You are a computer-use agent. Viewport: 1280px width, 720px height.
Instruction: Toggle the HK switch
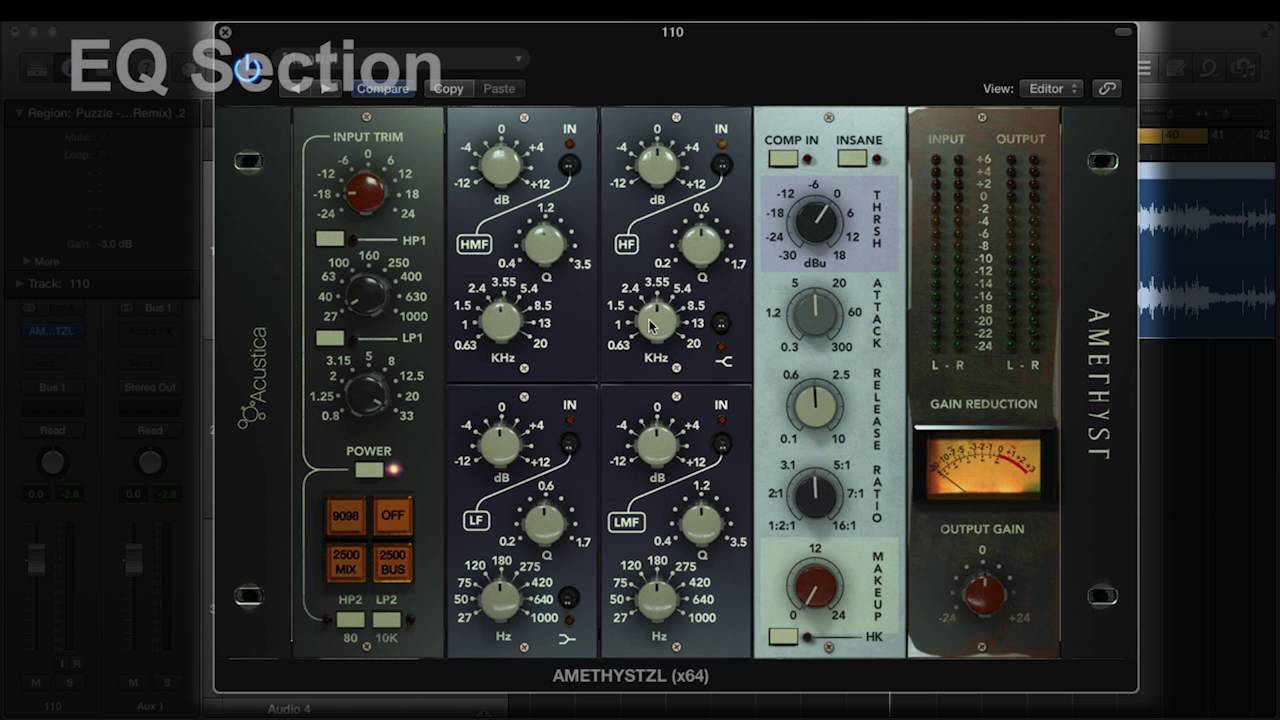(x=783, y=637)
